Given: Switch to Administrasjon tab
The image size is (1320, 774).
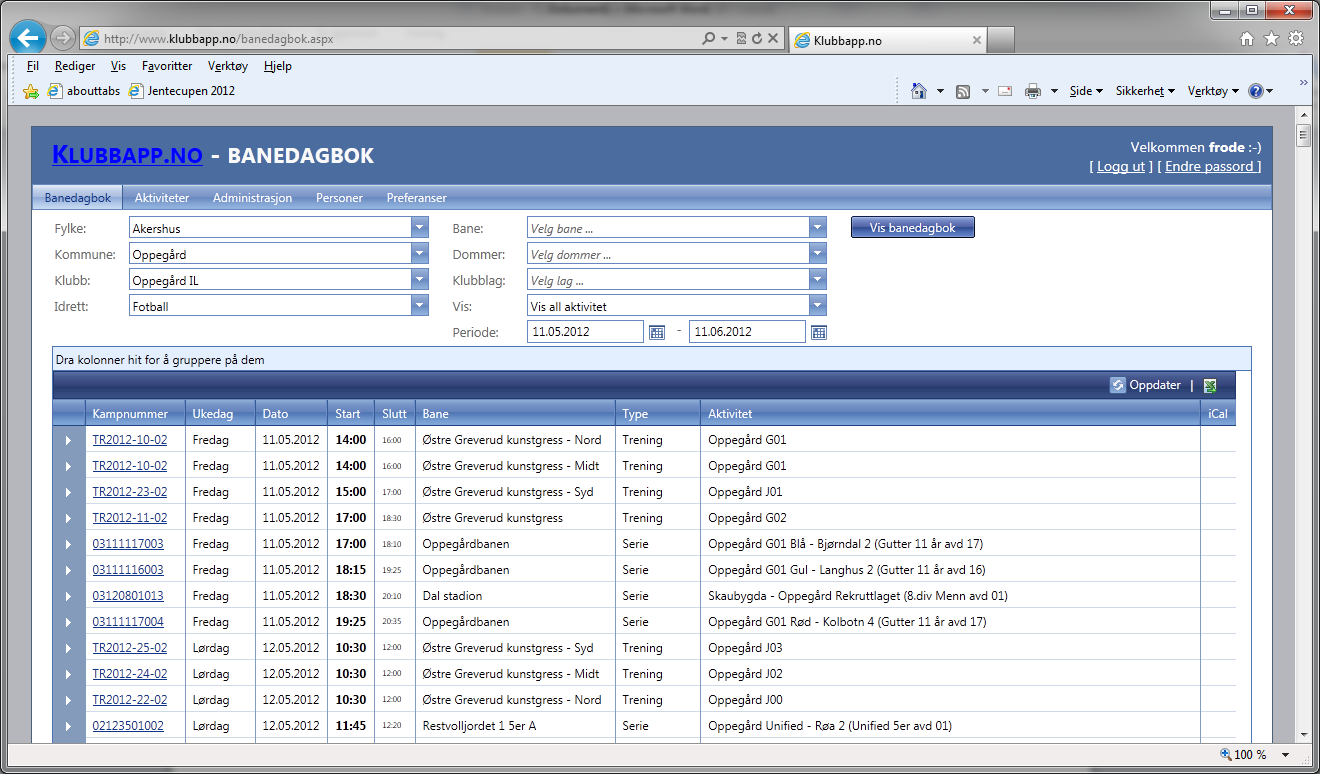Looking at the screenshot, I should click(252, 198).
